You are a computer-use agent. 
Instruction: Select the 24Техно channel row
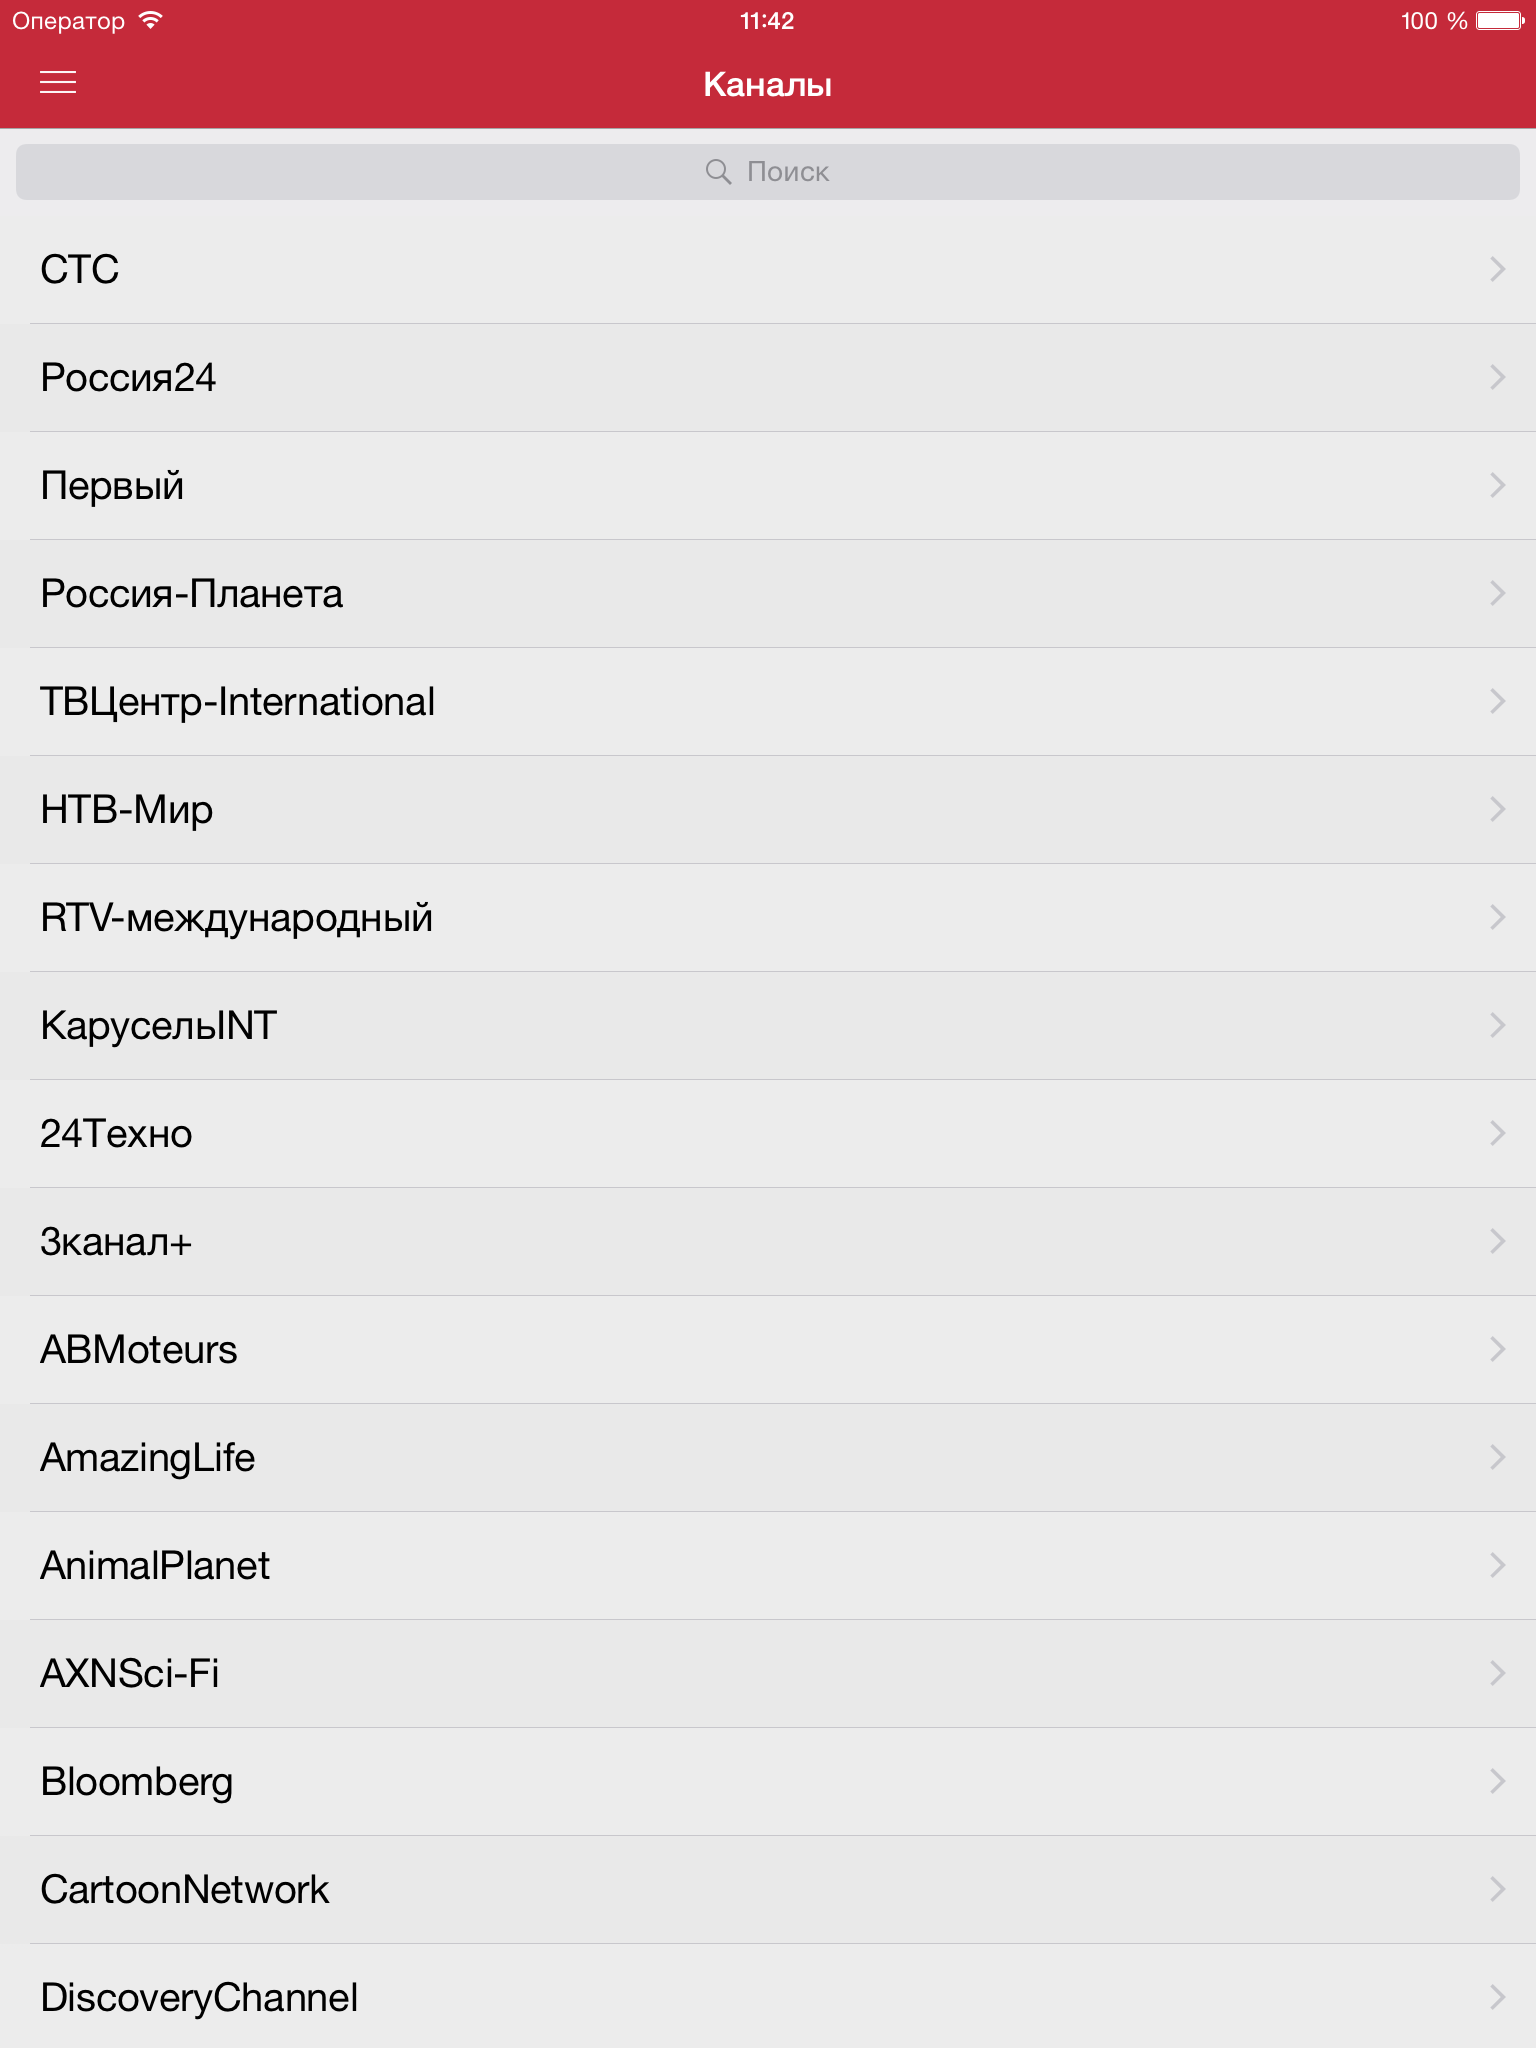(x=768, y=1134)
